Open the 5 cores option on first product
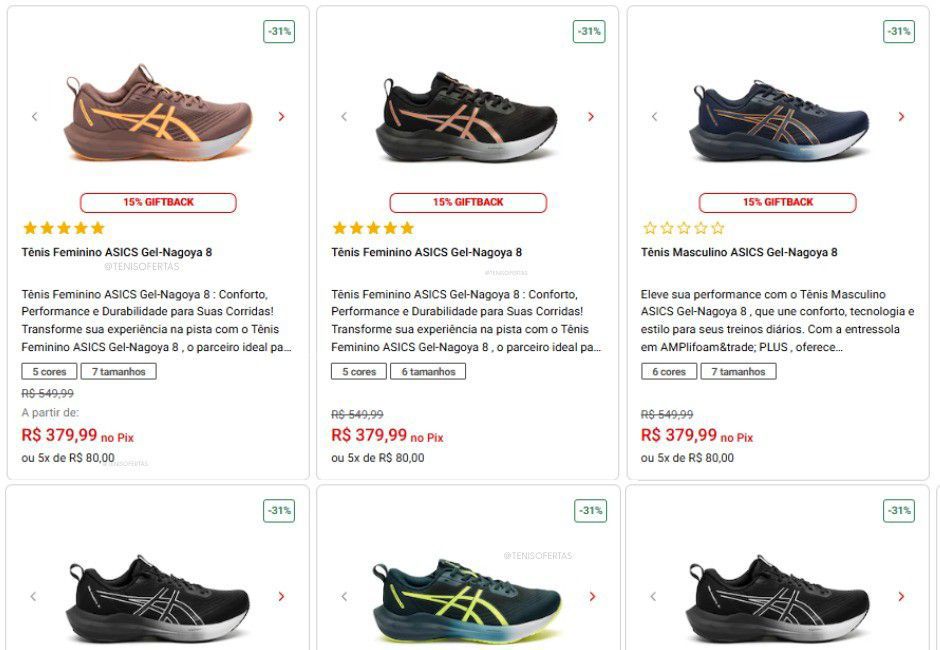Screen dimensions: 940x650 [49, 372]
